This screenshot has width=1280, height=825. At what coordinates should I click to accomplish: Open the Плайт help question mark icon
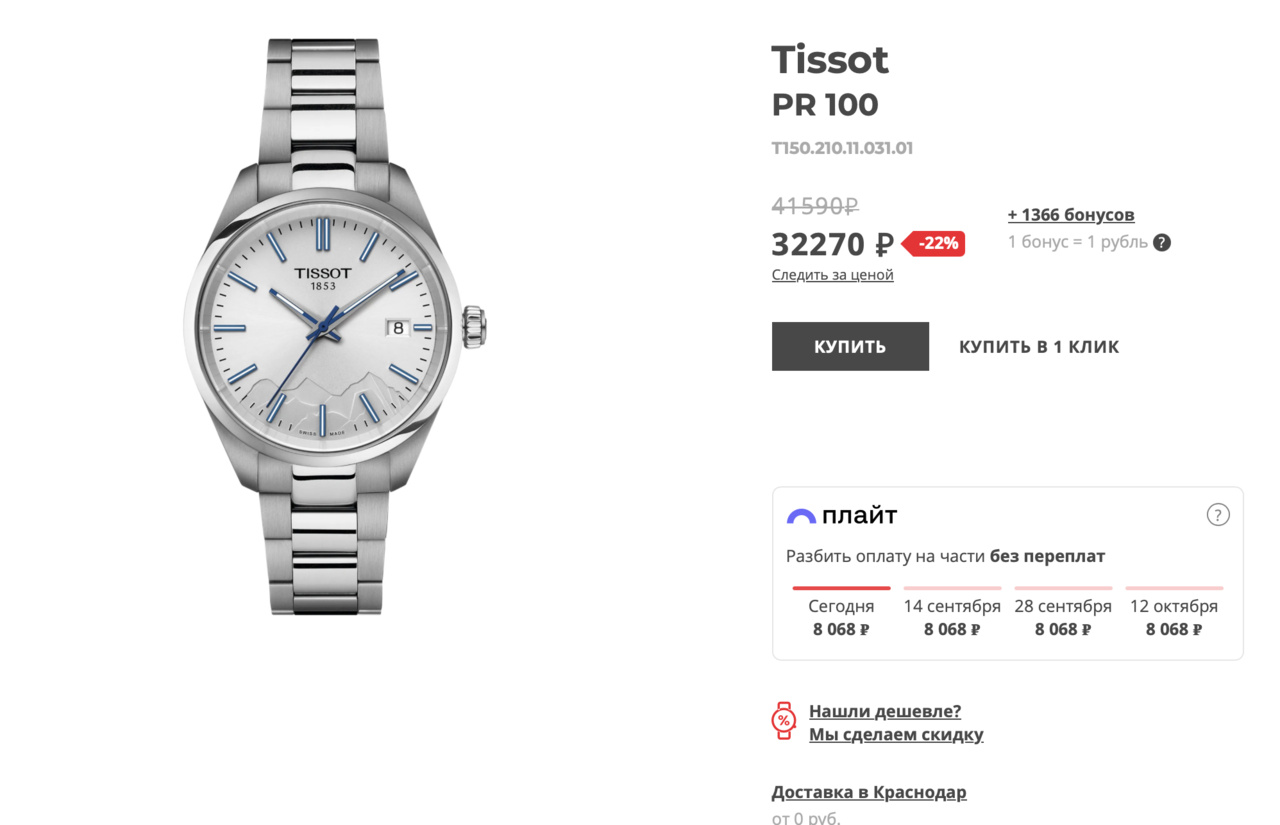1217,515
